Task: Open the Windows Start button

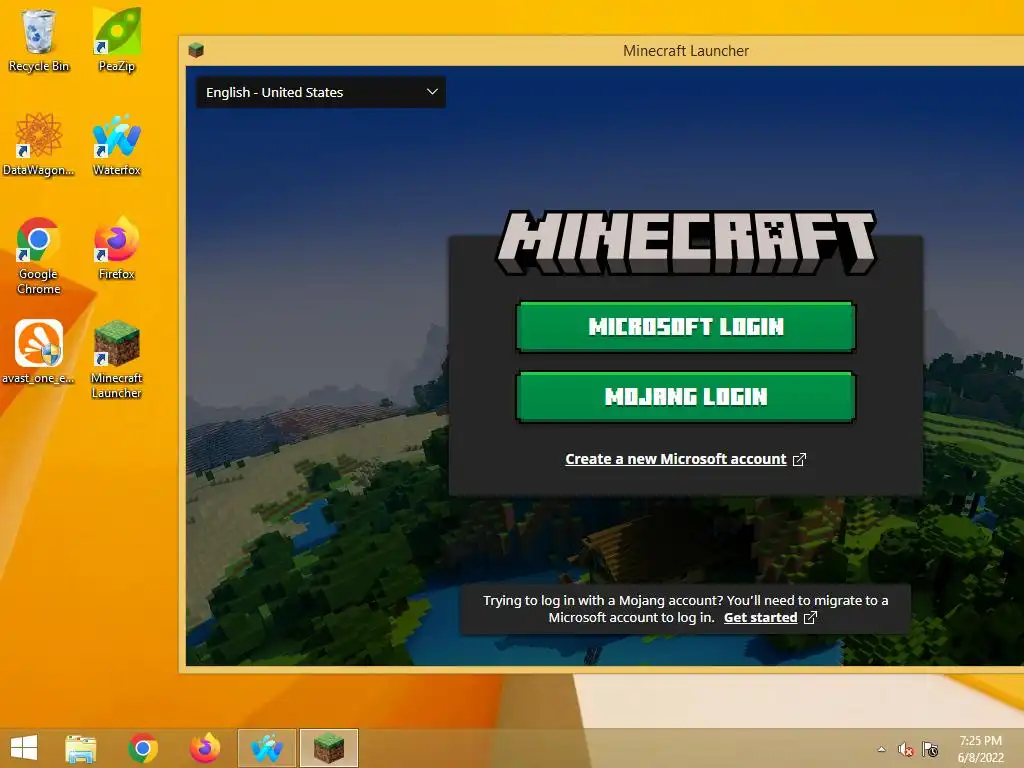Action: point(24,748)
